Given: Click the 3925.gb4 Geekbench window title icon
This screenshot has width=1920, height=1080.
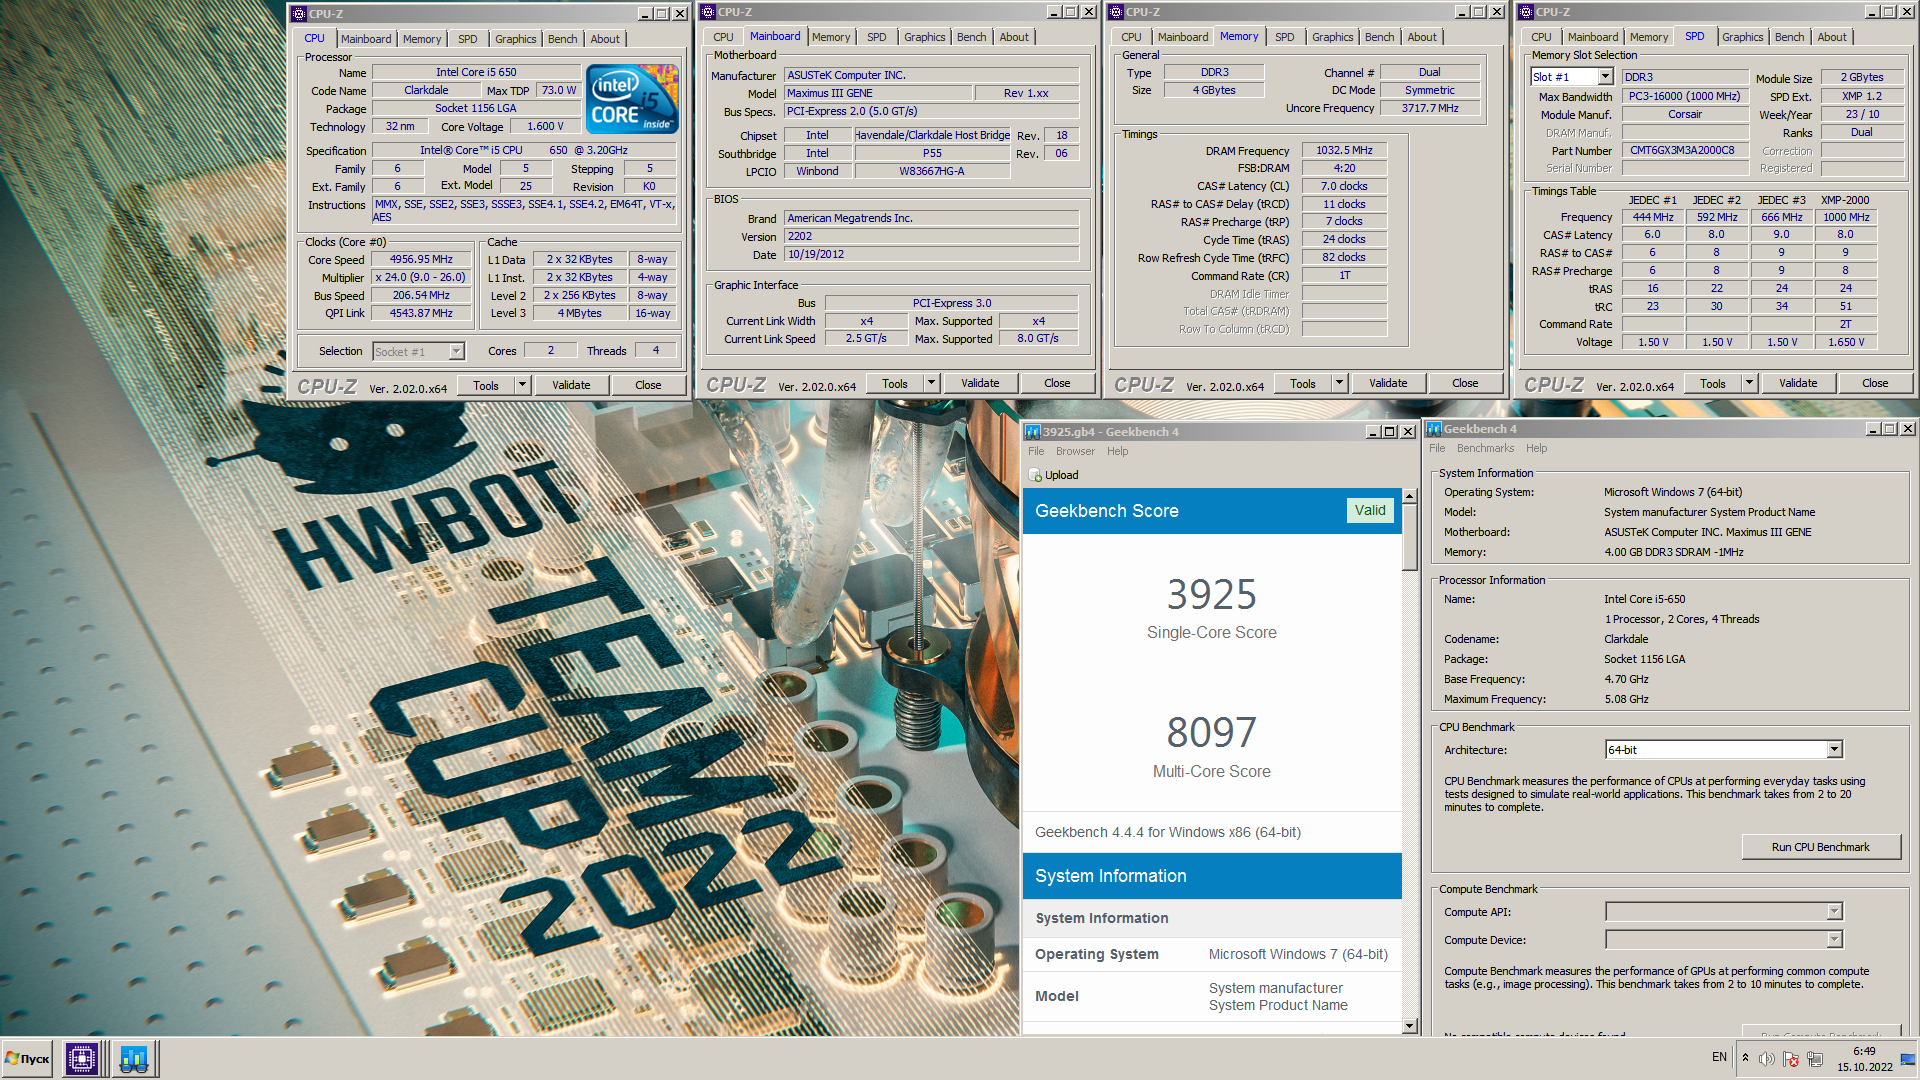Looking at the screenshot, I should point(1033,432).
